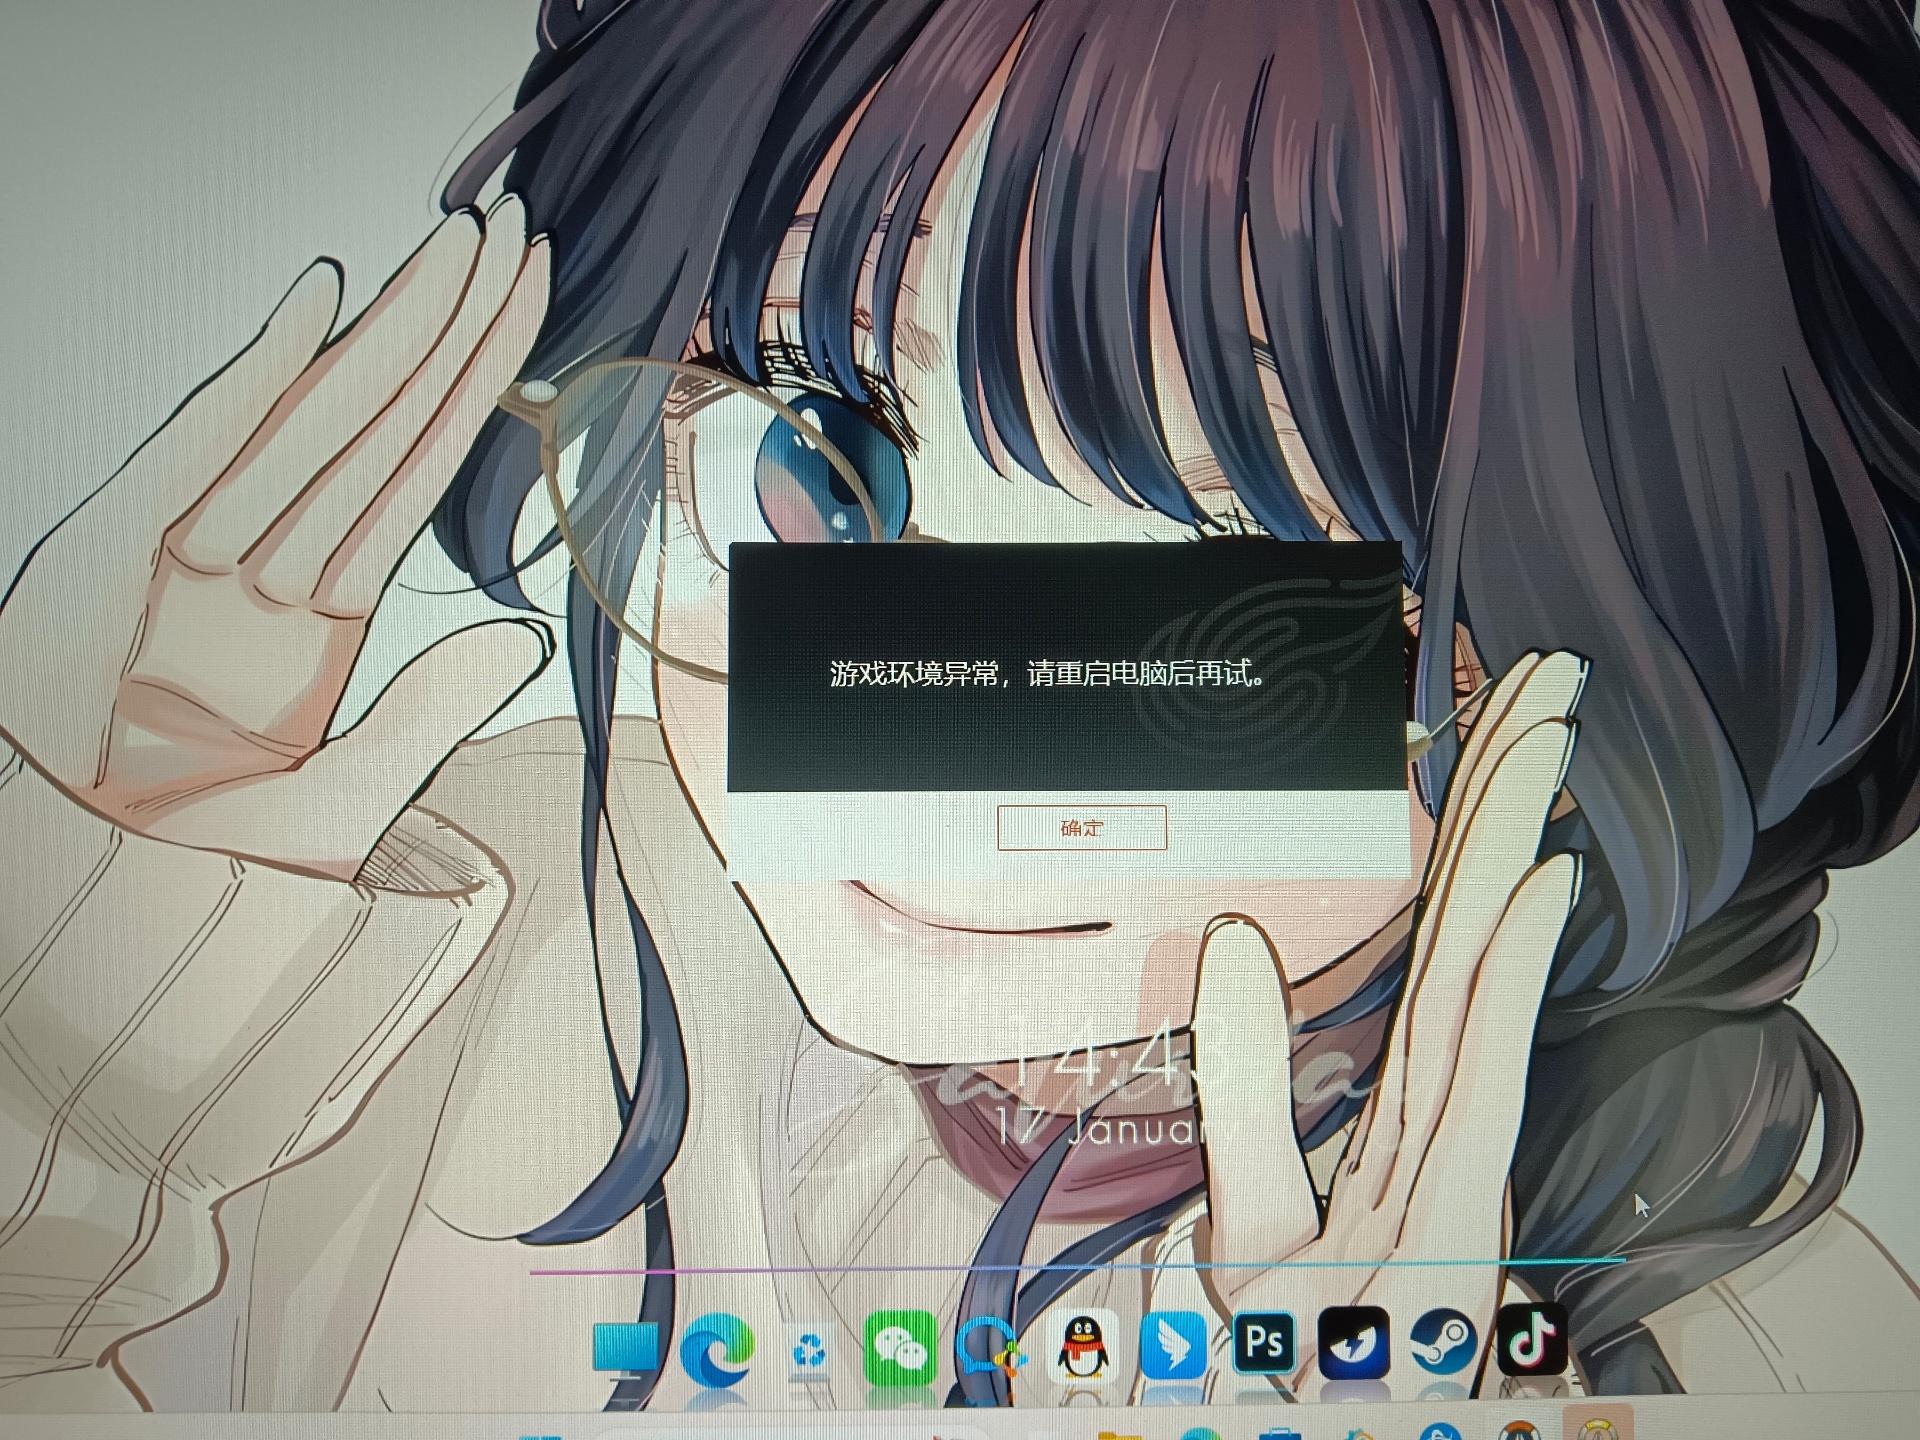1920x1440 pixels.
Task: Open the Douyin/TikTok dock icon
Action: (x=1530, y=1338)
